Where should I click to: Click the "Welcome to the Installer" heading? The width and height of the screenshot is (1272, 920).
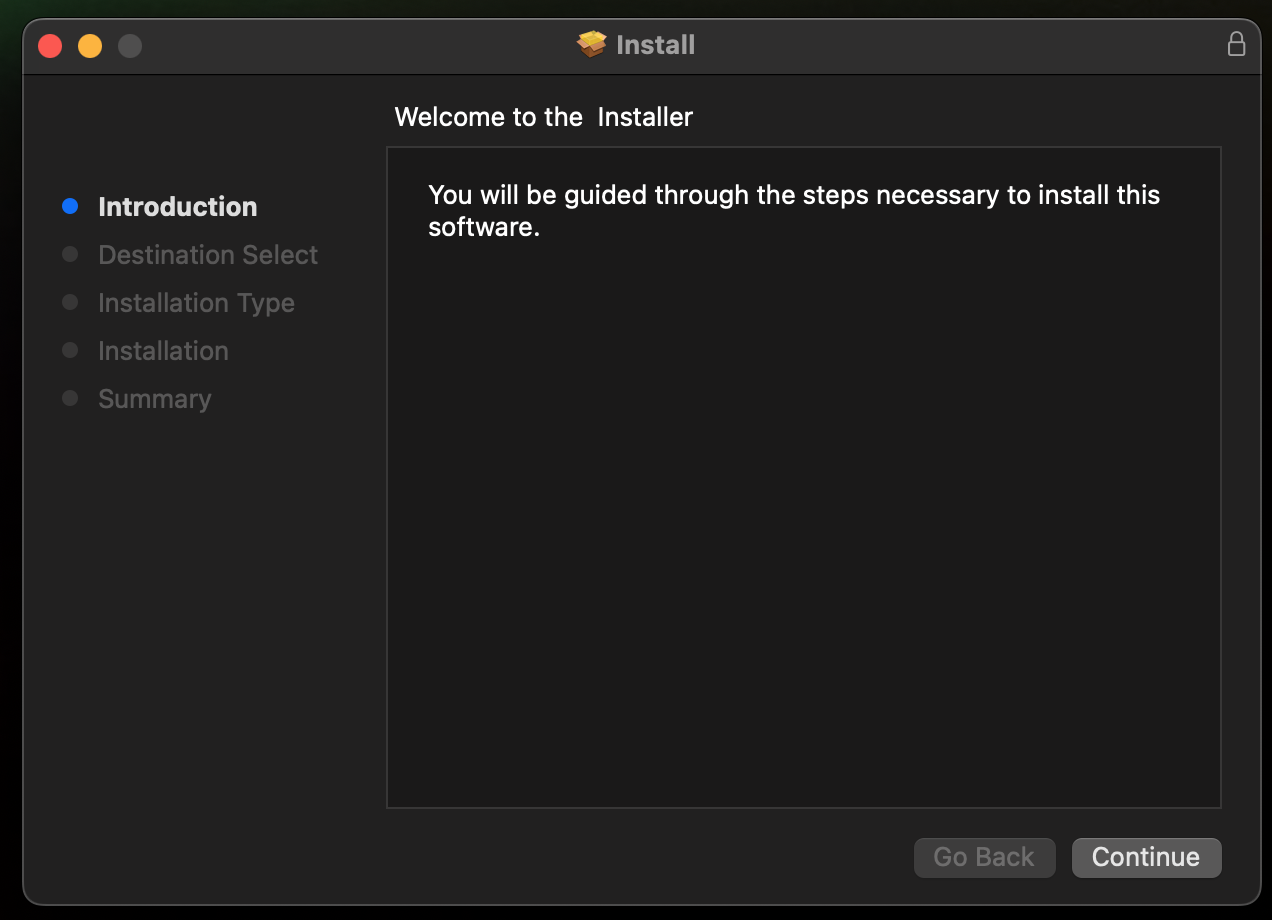coord(543,117)
